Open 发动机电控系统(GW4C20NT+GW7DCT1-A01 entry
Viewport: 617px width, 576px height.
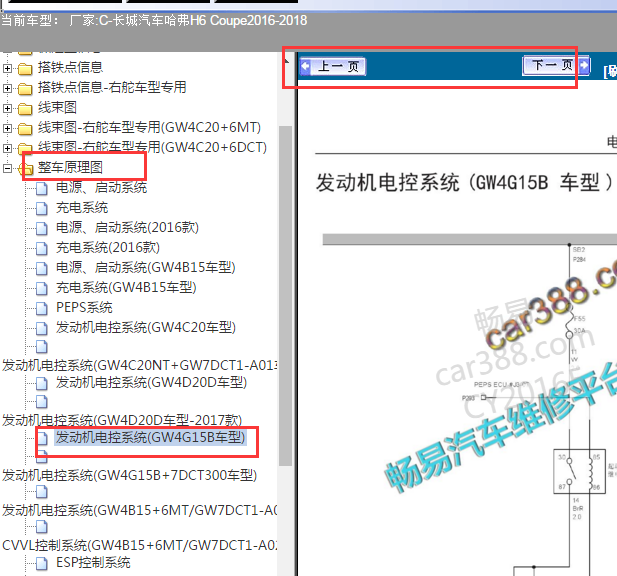pos(139,366)
